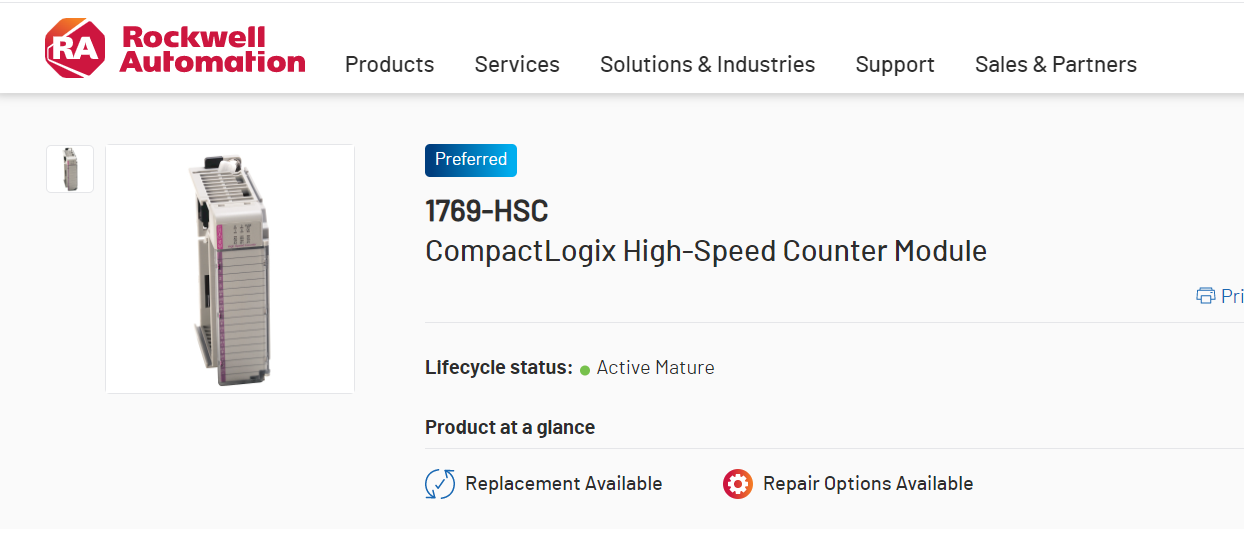Image resolution: width=1244 pixels, height=554 pixels.
Task: Click the 1769-HSC catalog number heading
Action: coord(487,212)
